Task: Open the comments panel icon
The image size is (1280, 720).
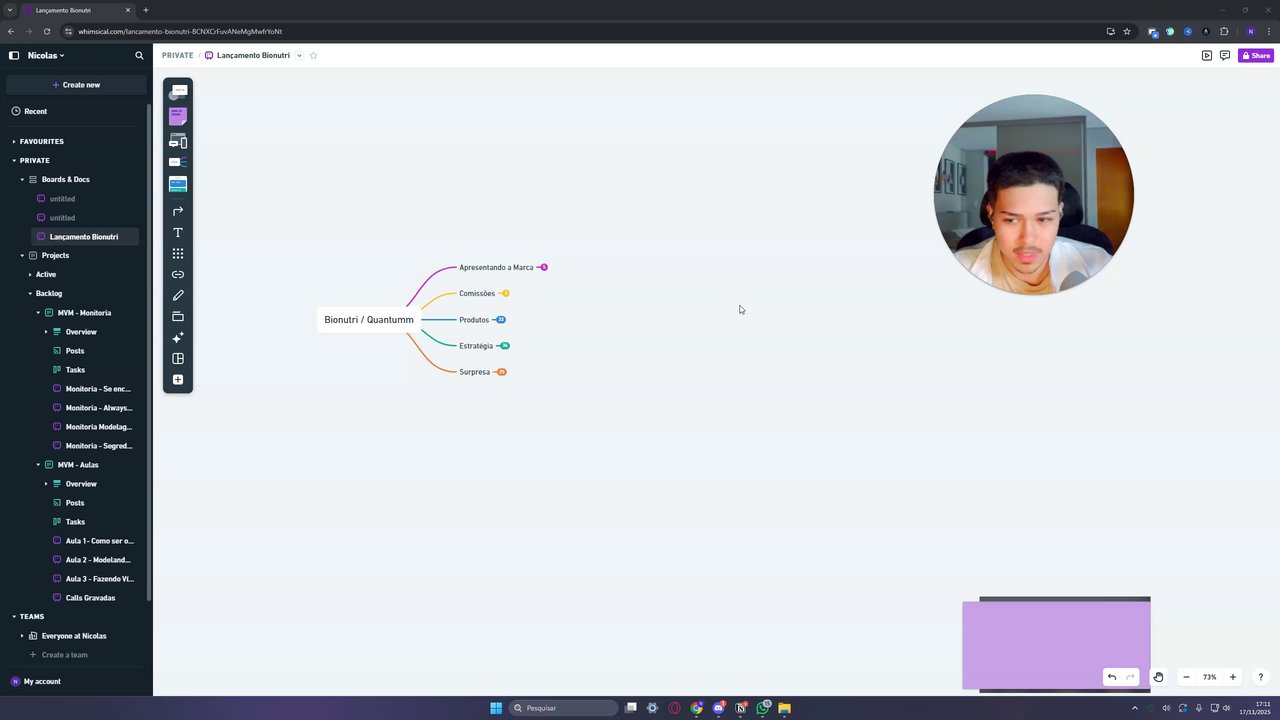Action: [1225, 56]
